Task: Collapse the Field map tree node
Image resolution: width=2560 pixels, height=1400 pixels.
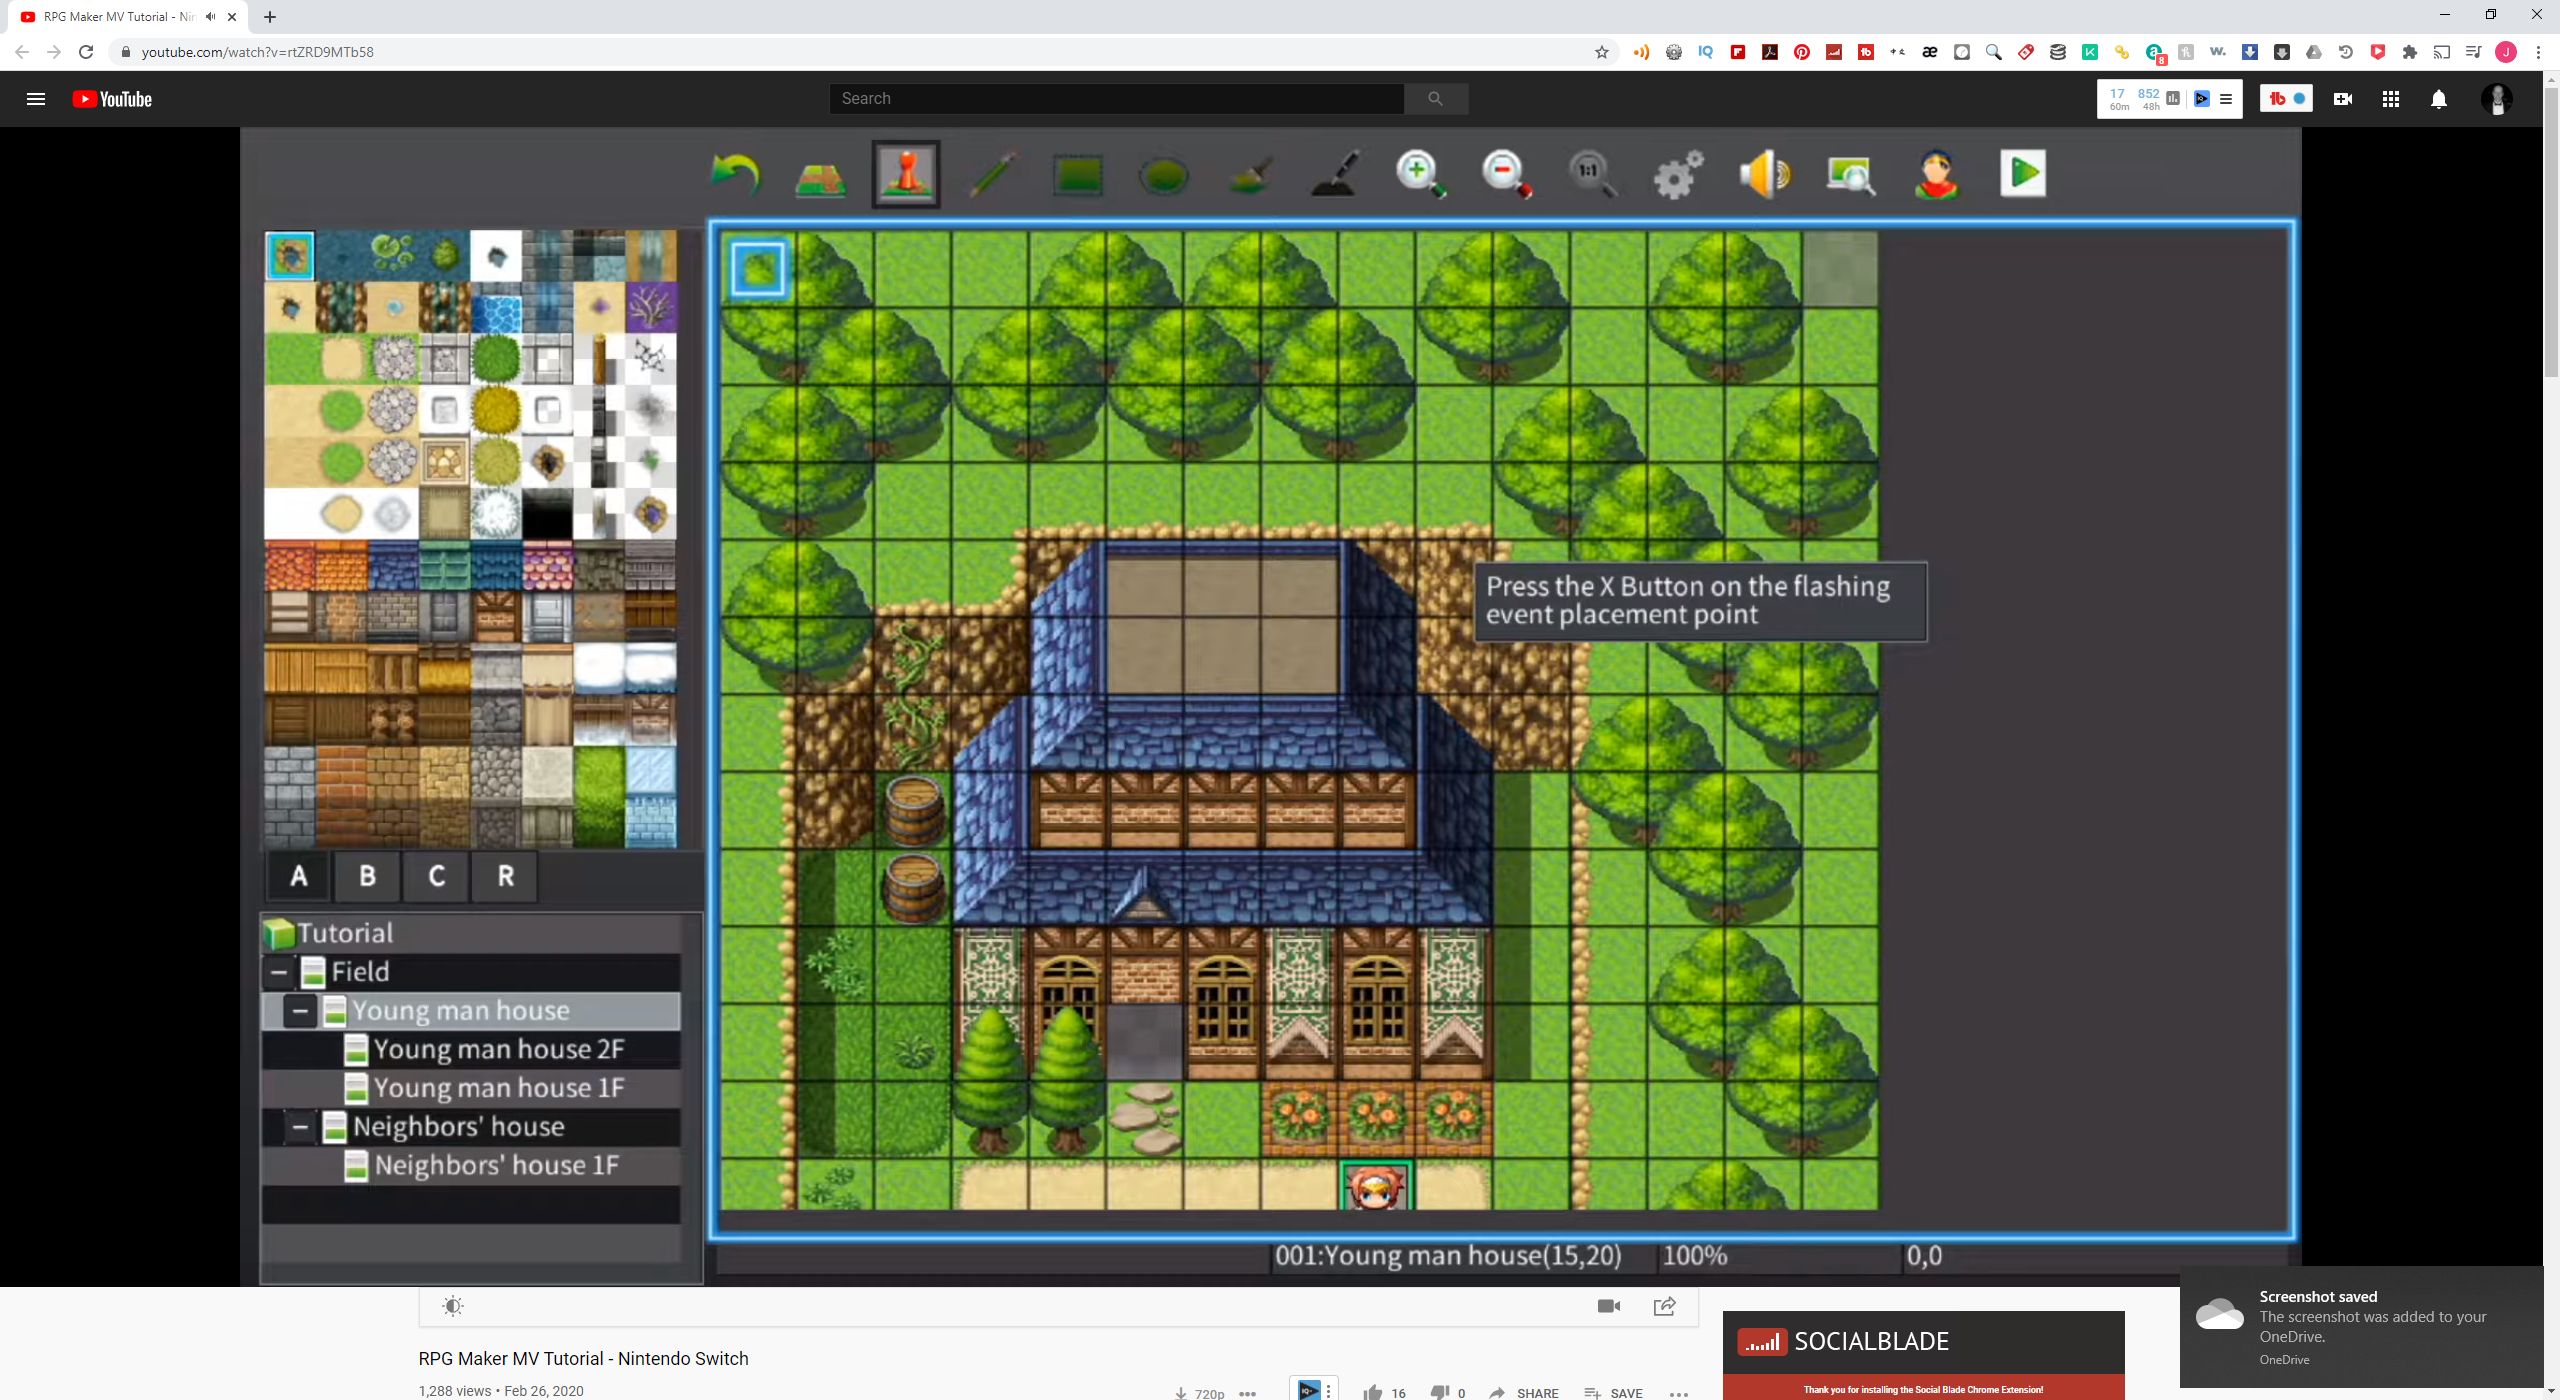Action: [279, 971]
